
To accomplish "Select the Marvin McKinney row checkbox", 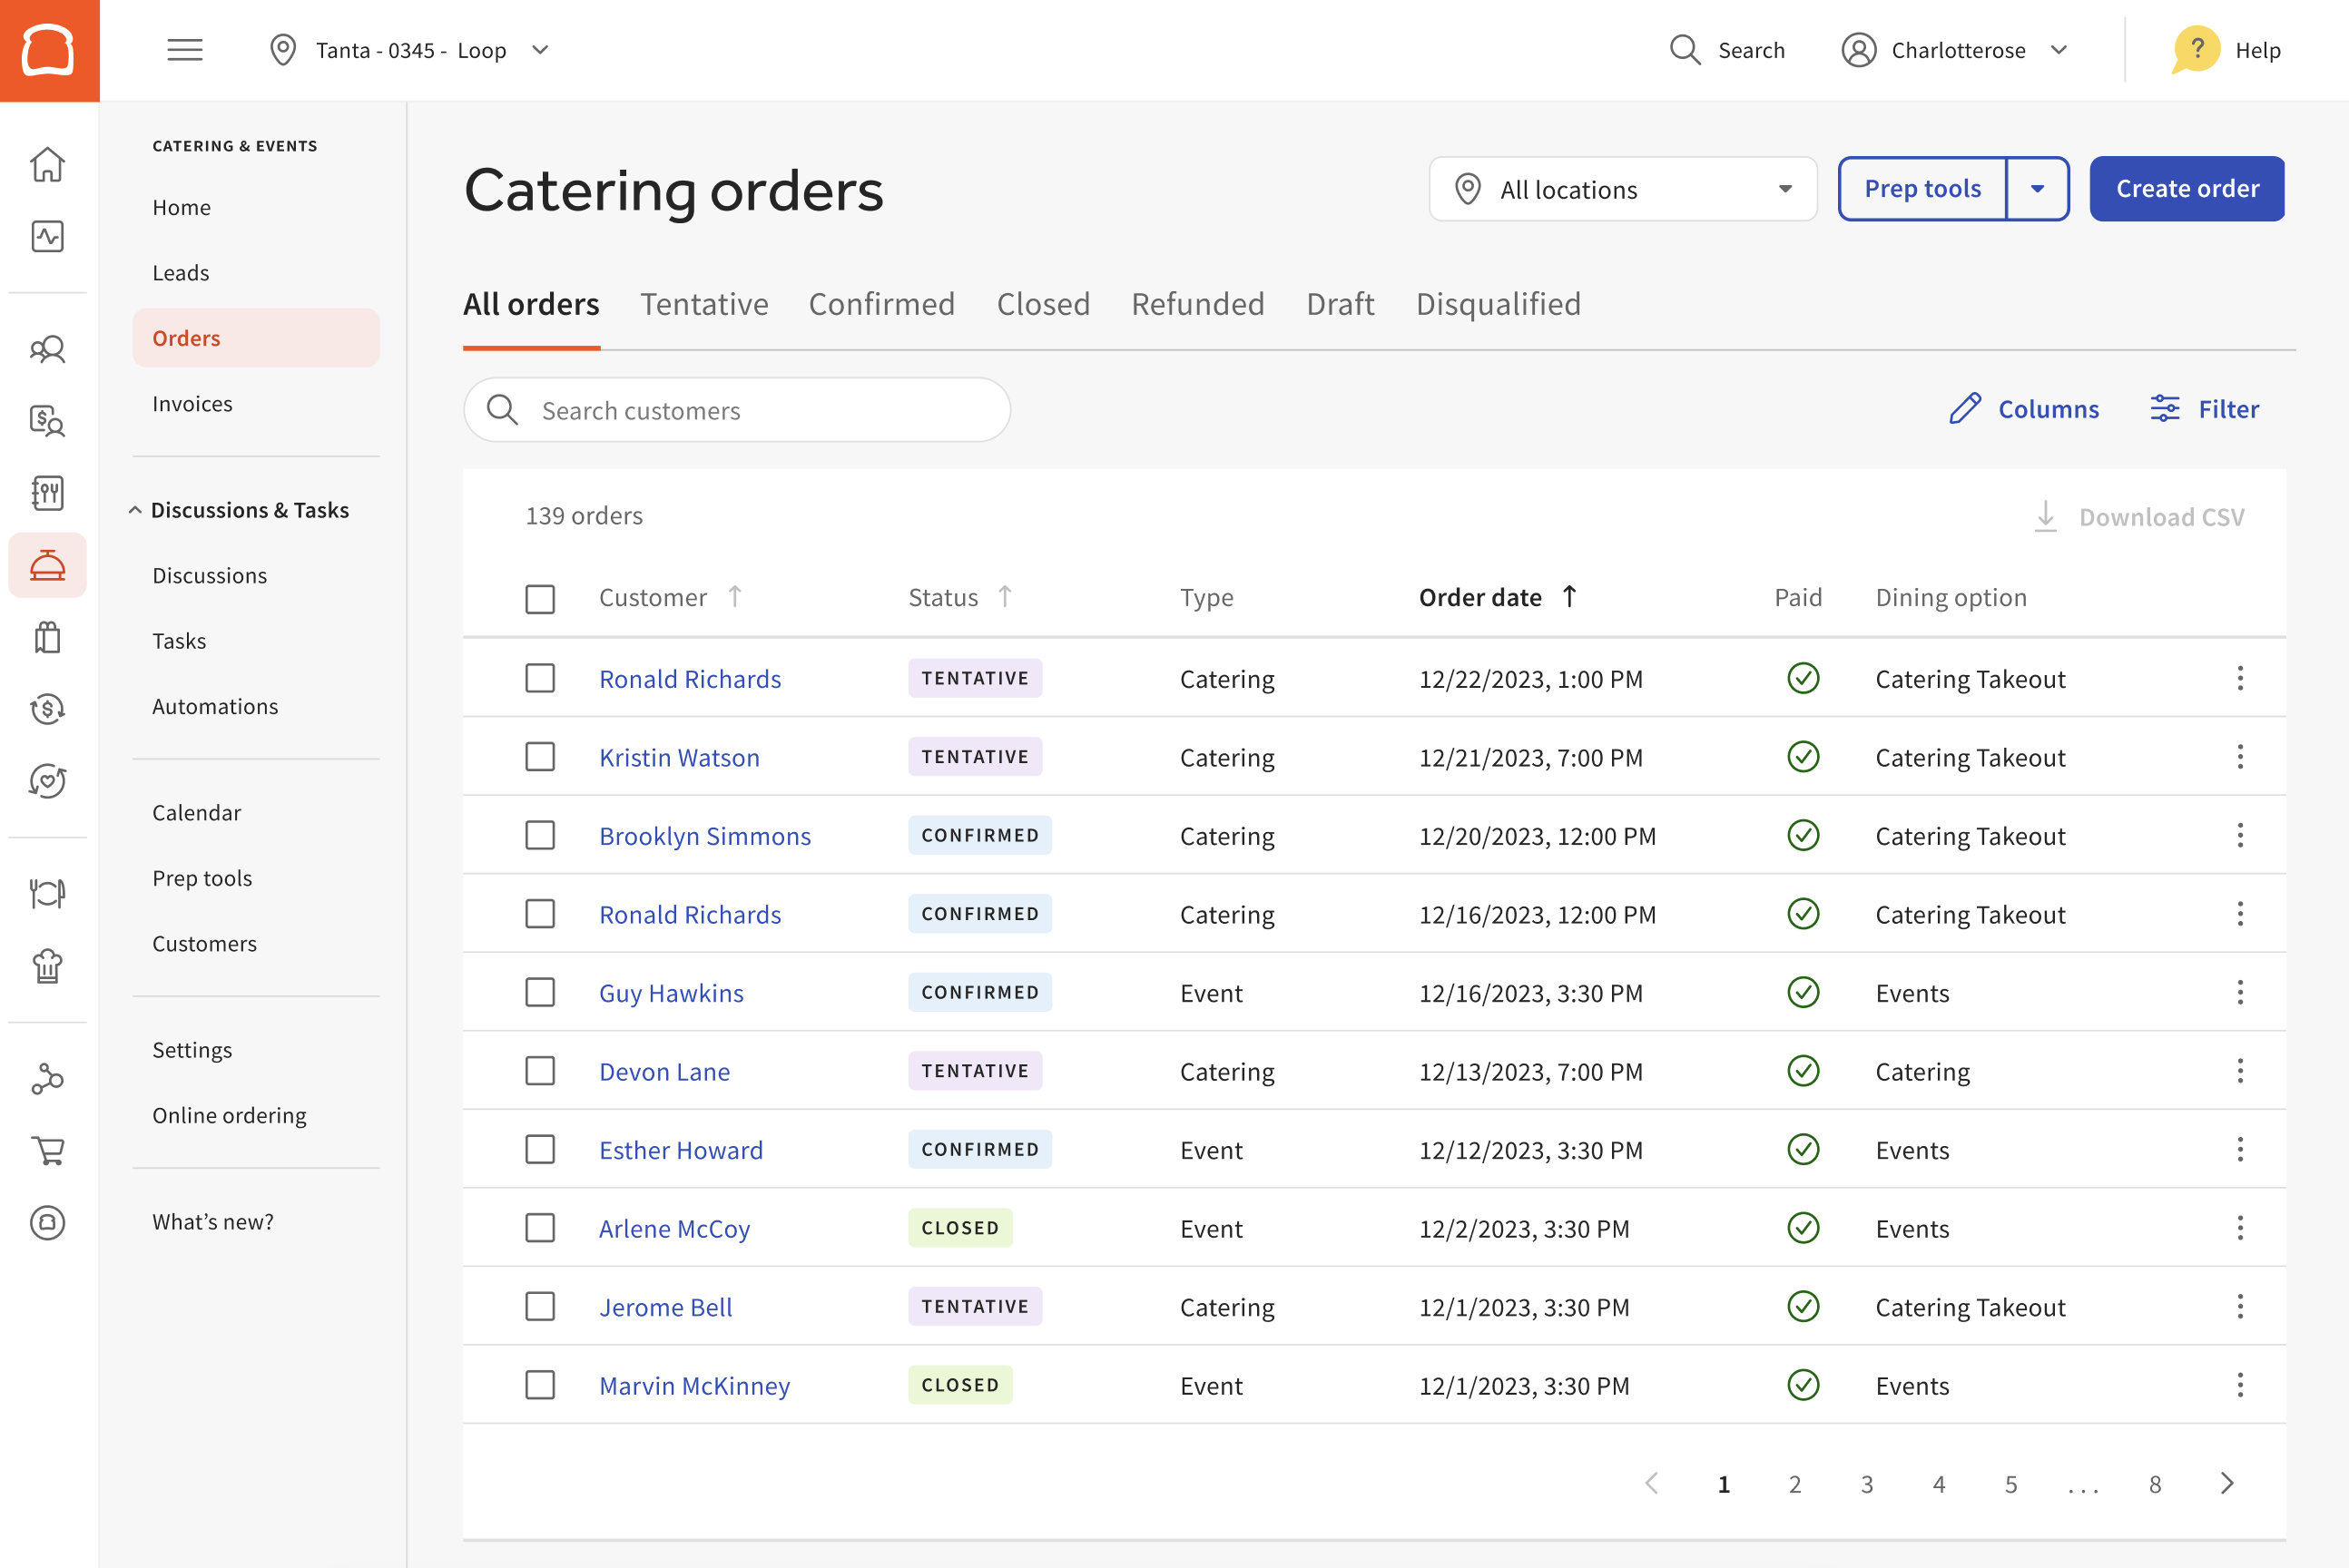I will 540,1385.
